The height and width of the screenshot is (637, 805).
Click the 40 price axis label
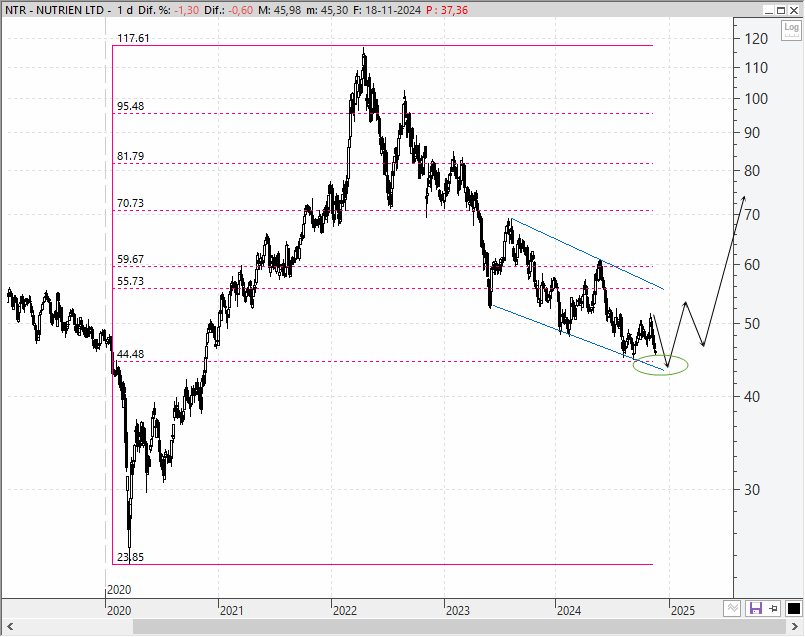click(x=752, y=397)
